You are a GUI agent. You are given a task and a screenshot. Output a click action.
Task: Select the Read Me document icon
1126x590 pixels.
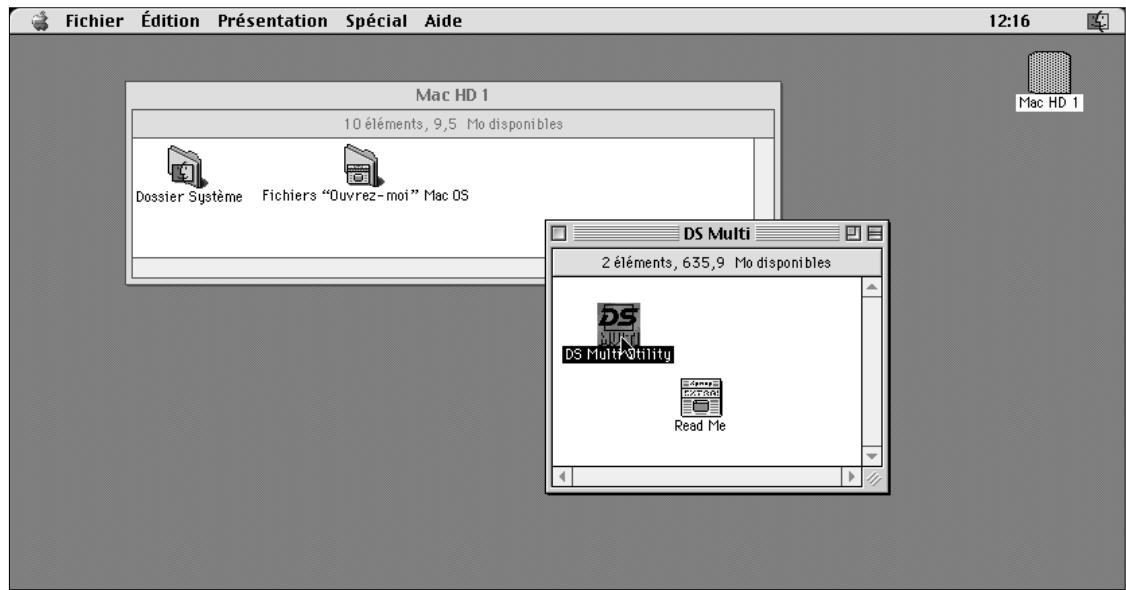[701, 398]
